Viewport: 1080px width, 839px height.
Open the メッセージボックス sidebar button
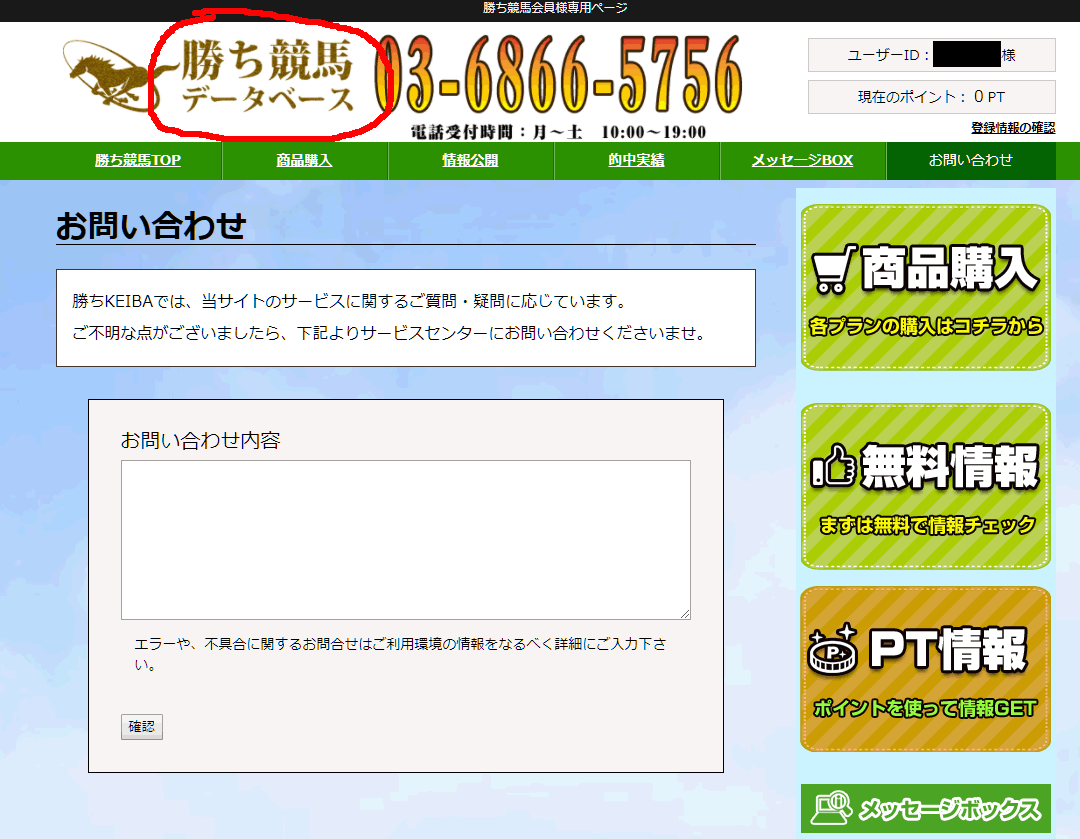coord(925,805)
